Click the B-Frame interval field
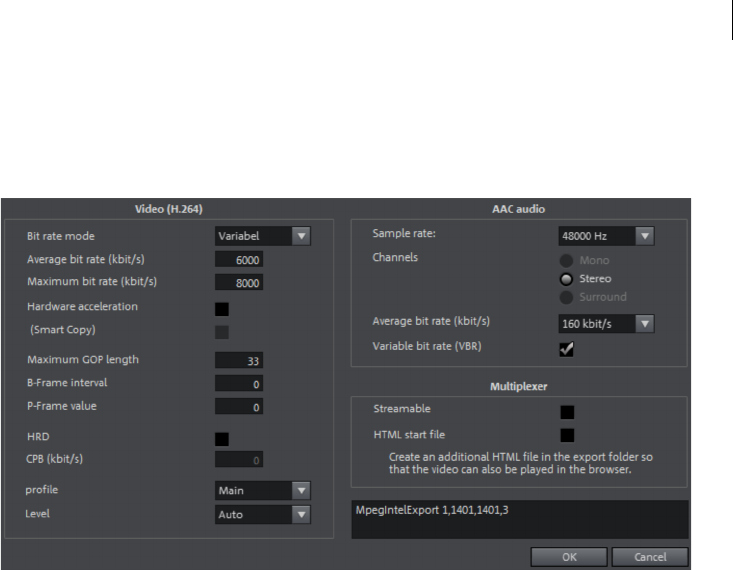 coord(239,383)
